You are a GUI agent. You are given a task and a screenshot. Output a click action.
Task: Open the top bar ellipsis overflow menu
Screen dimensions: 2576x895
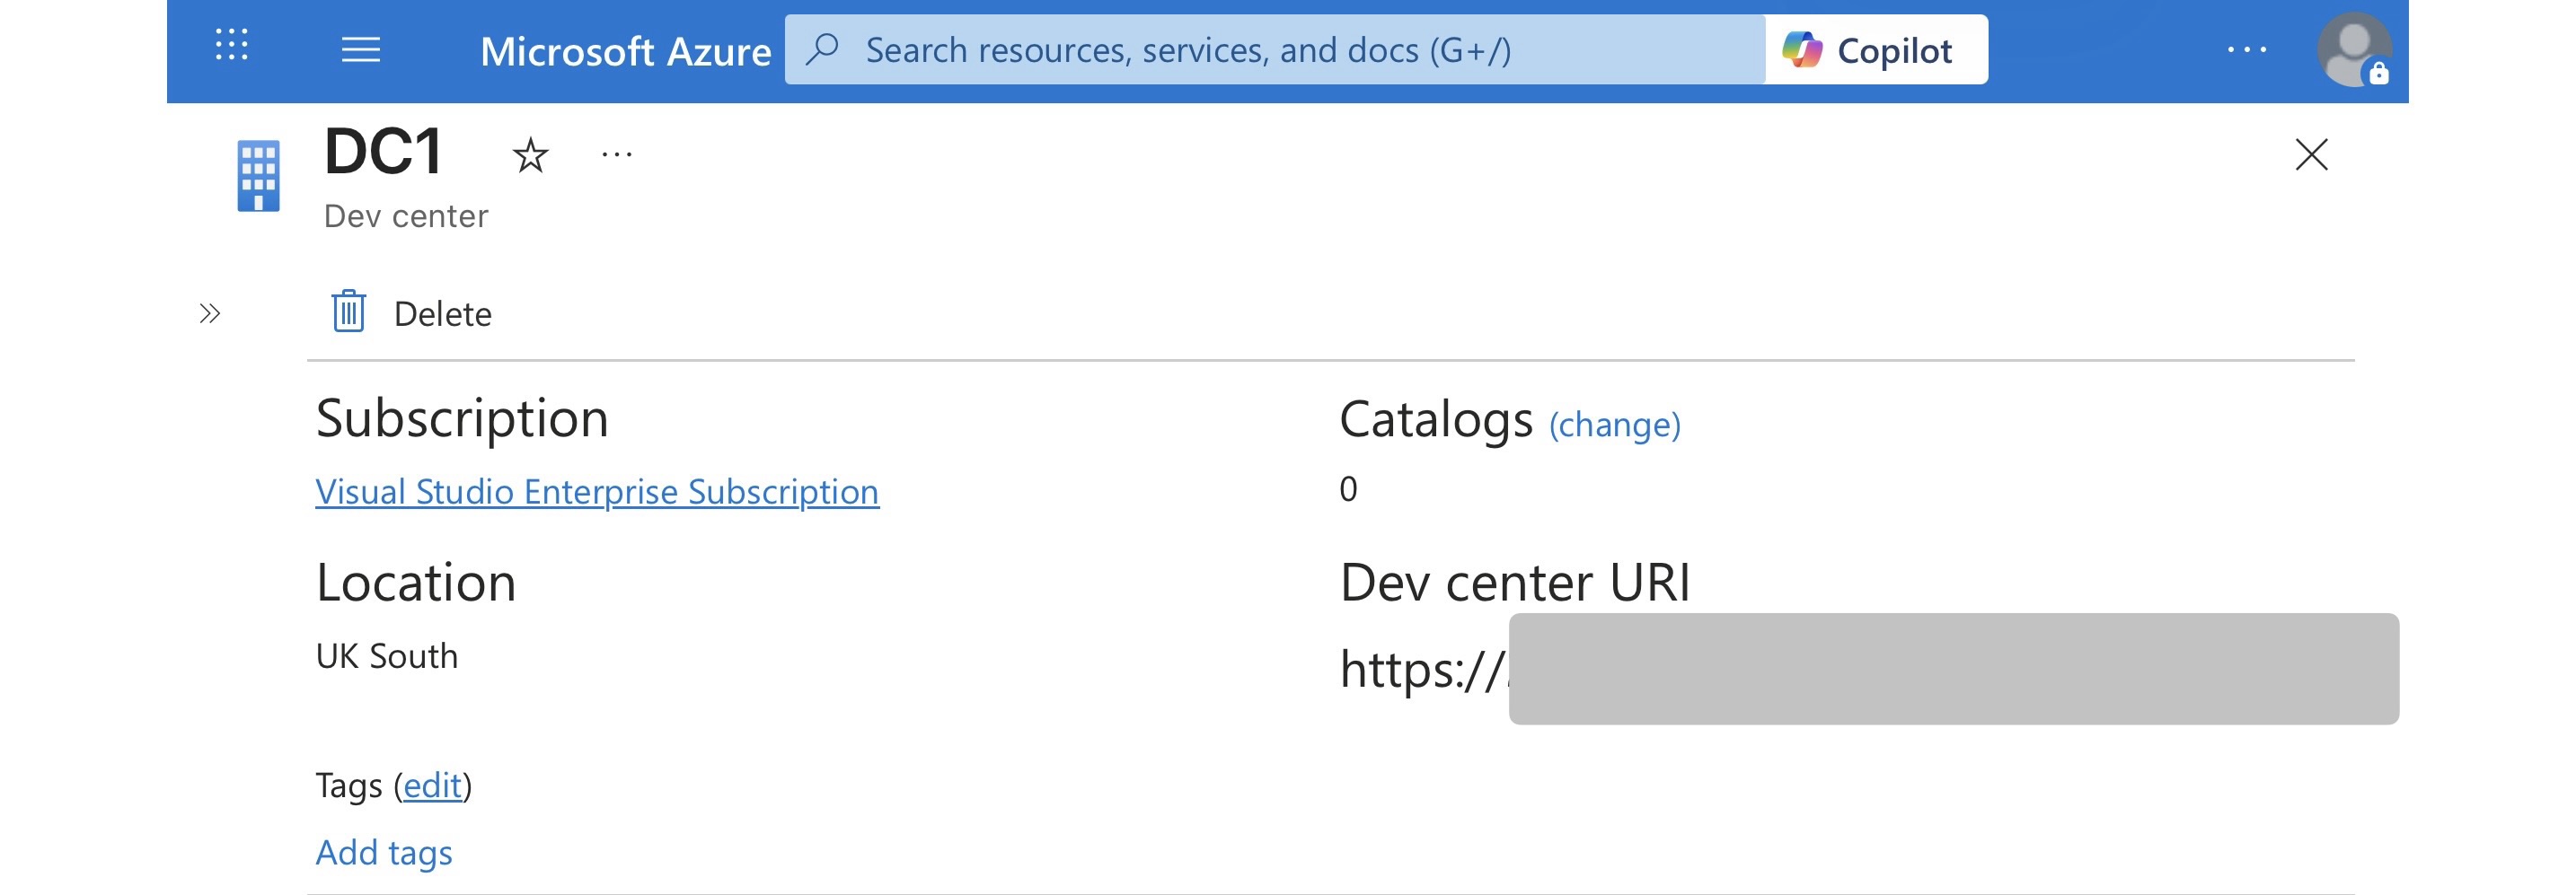click(2246, 50)
